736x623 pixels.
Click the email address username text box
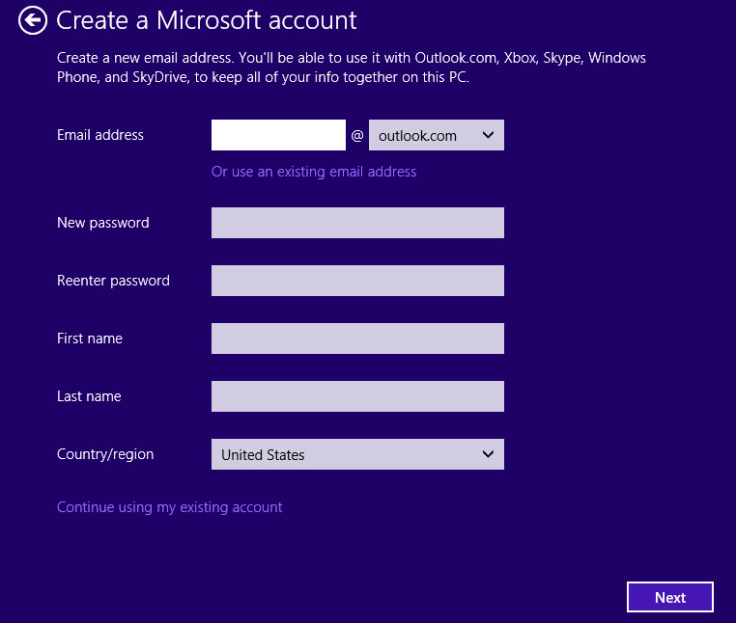pyautogui.click(x=278, y=135)
